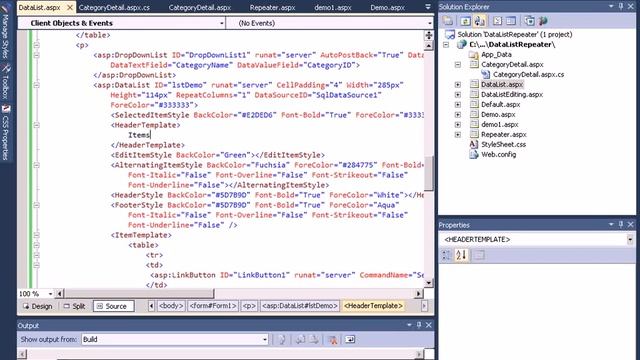Switch to Split view

pyautogui.click(x=75, y=306)
